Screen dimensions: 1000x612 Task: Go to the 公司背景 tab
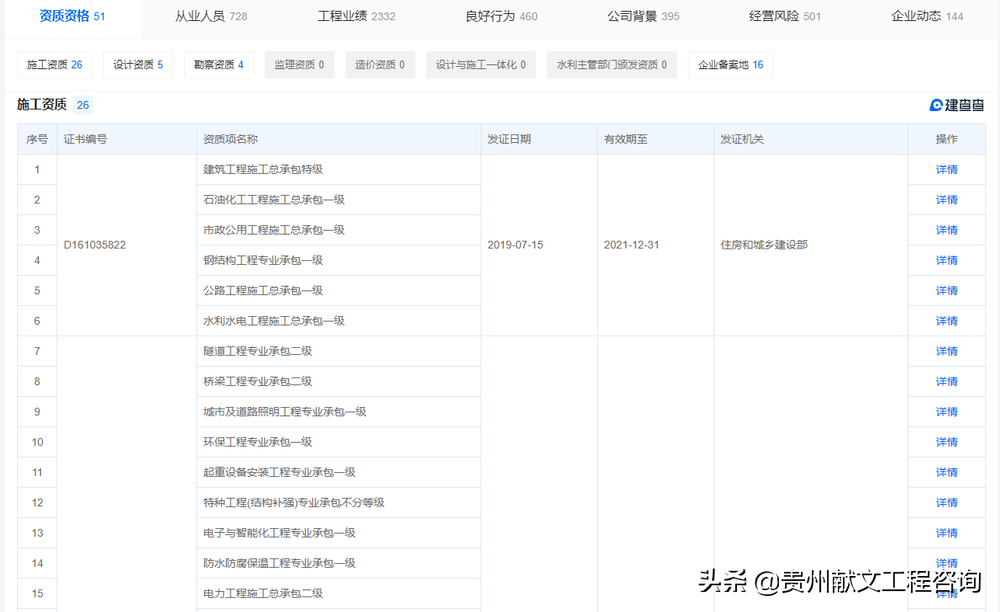point(643,16)
